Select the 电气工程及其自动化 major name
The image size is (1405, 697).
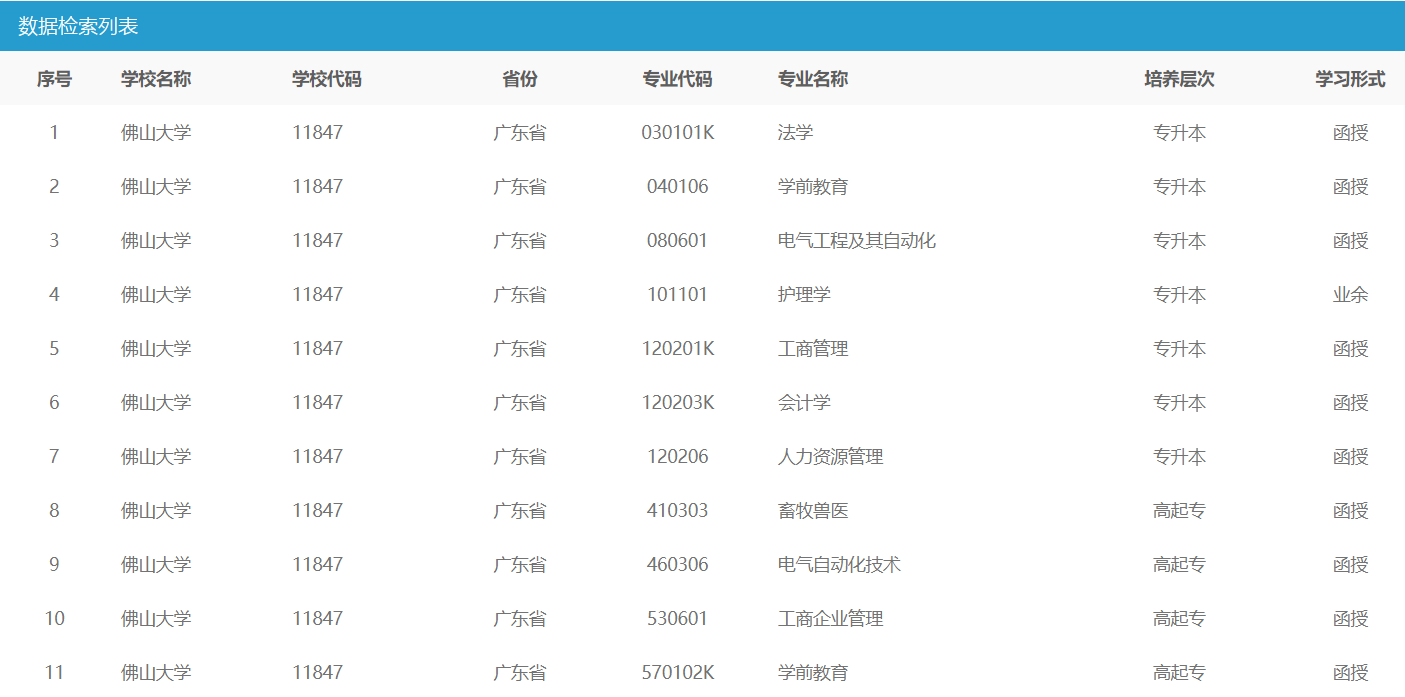click(857, 241)
